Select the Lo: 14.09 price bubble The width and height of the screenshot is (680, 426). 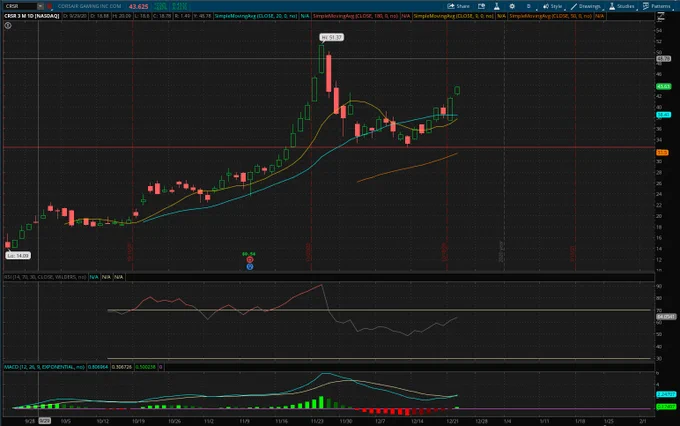(x=18, y=256)
